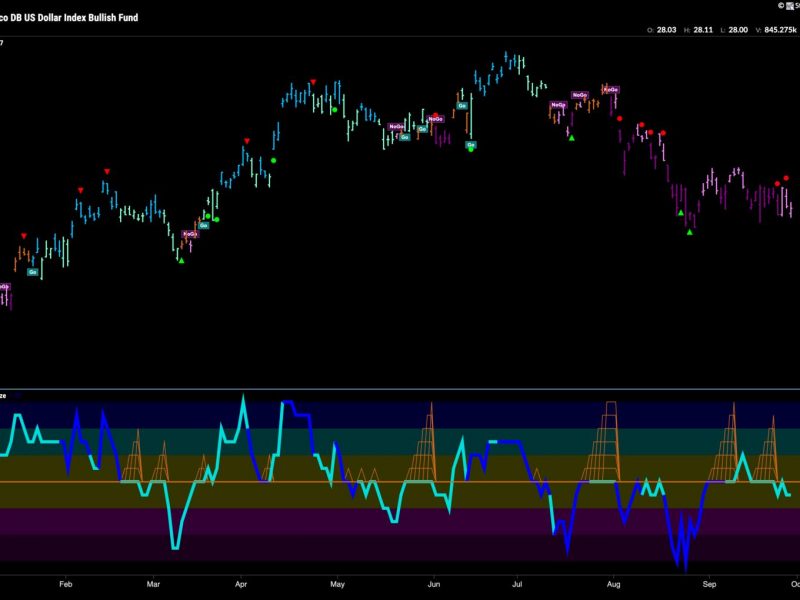
Task: Click the red down-triangle marker at the late April high
Action: click(x=313, y=82)
